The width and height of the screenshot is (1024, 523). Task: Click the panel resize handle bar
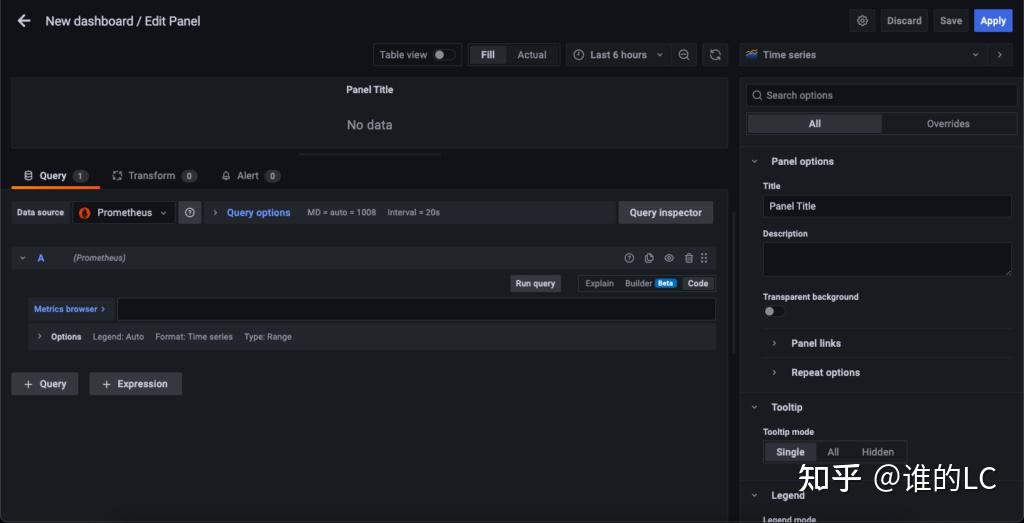click(x=370, y=155)
